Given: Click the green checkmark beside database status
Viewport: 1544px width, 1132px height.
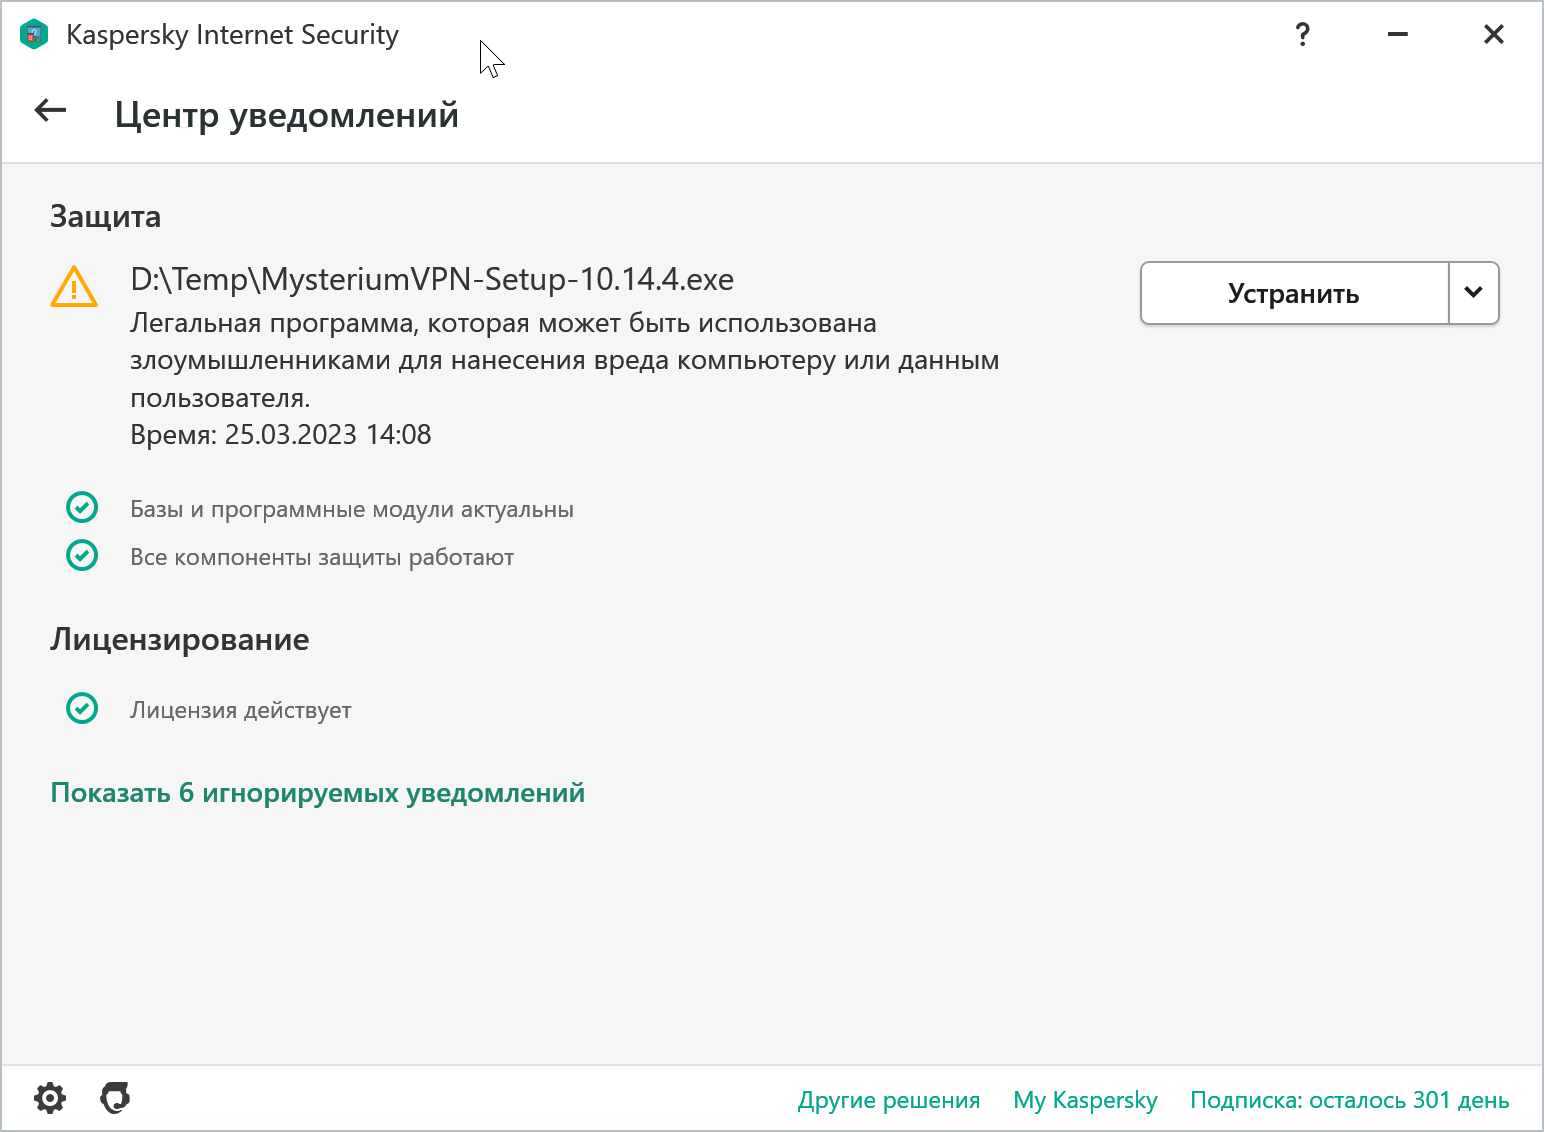Looking at the screenshot, I should click(x=82, y=508).
